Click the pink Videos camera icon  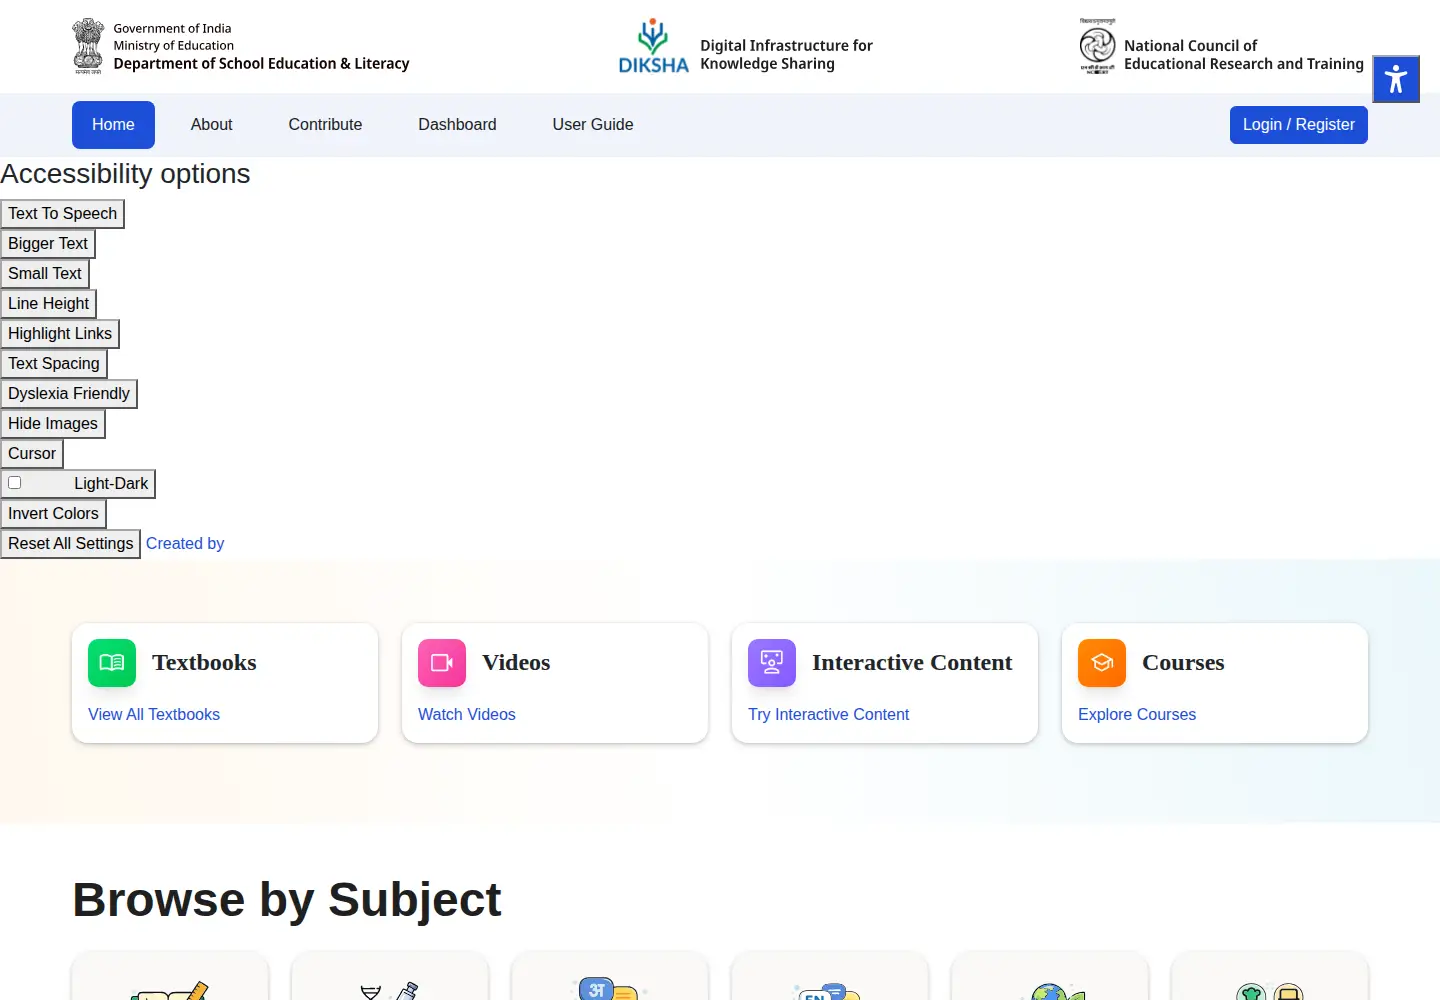click(x=442, y=663)
